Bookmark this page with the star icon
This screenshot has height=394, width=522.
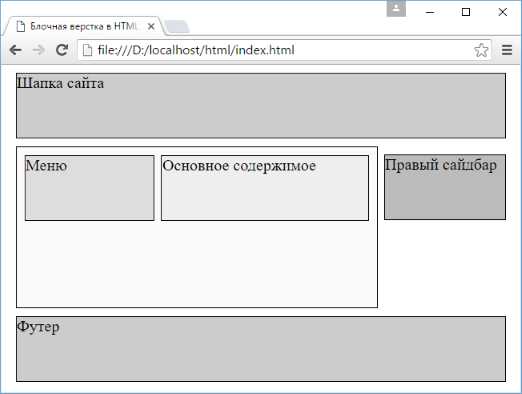(x=481, y=50)
